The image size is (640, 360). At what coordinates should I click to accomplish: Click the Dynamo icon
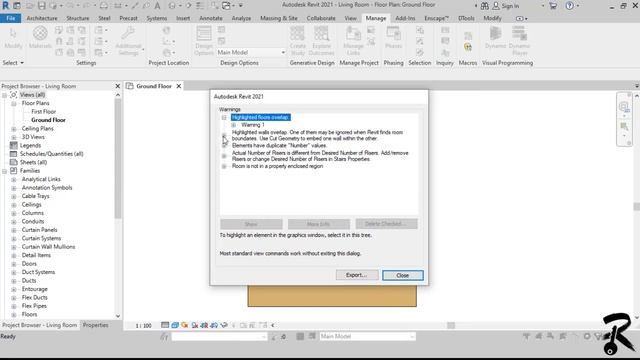click(x=496, y=33)
